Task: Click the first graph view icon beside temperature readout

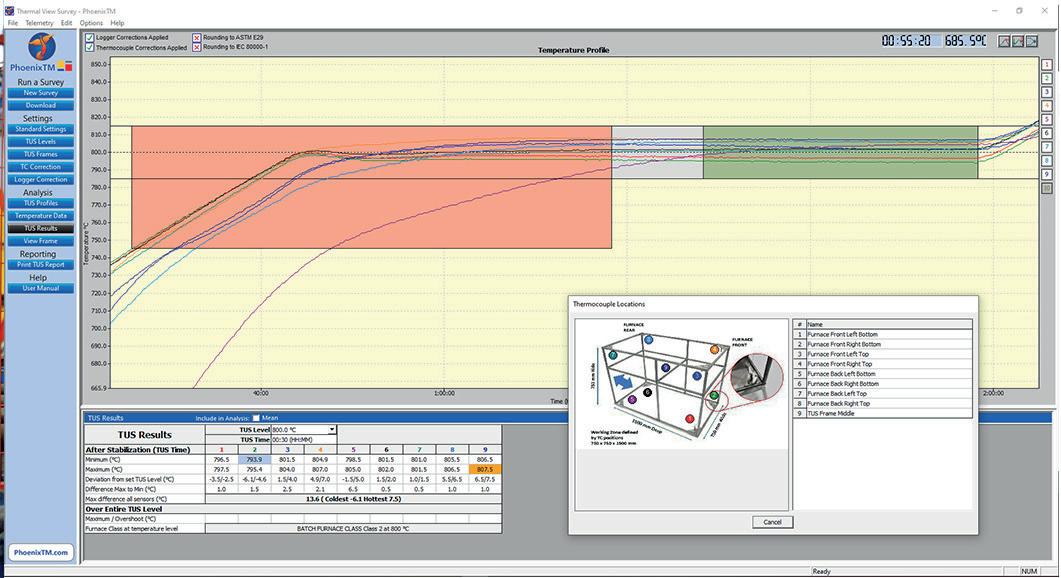Action: 1004,41
